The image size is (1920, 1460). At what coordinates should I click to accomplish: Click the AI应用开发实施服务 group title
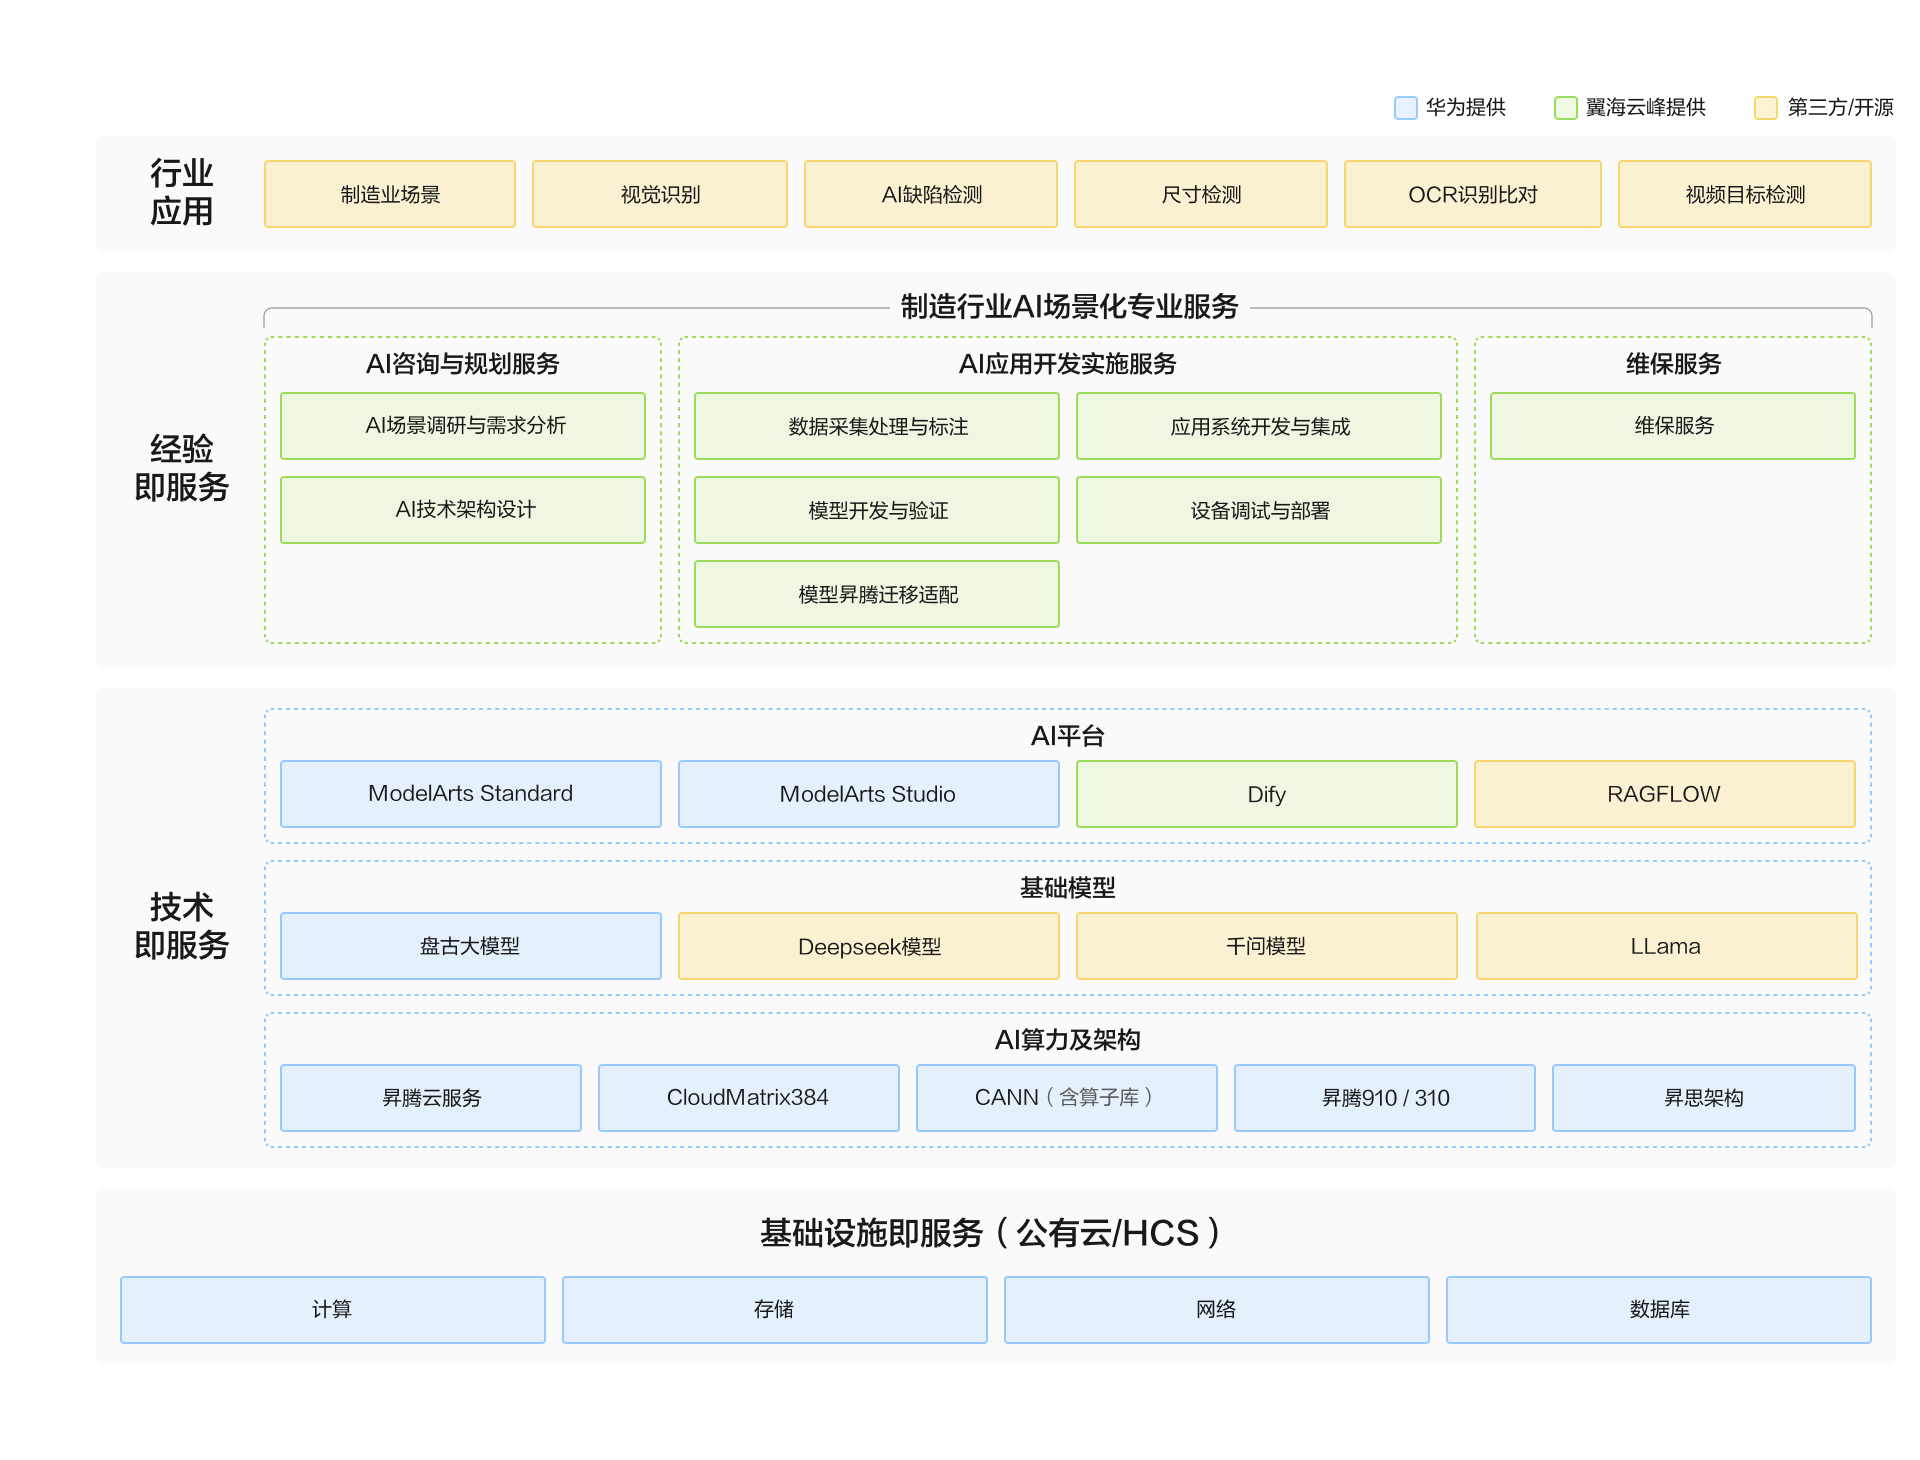point(1068,364)
